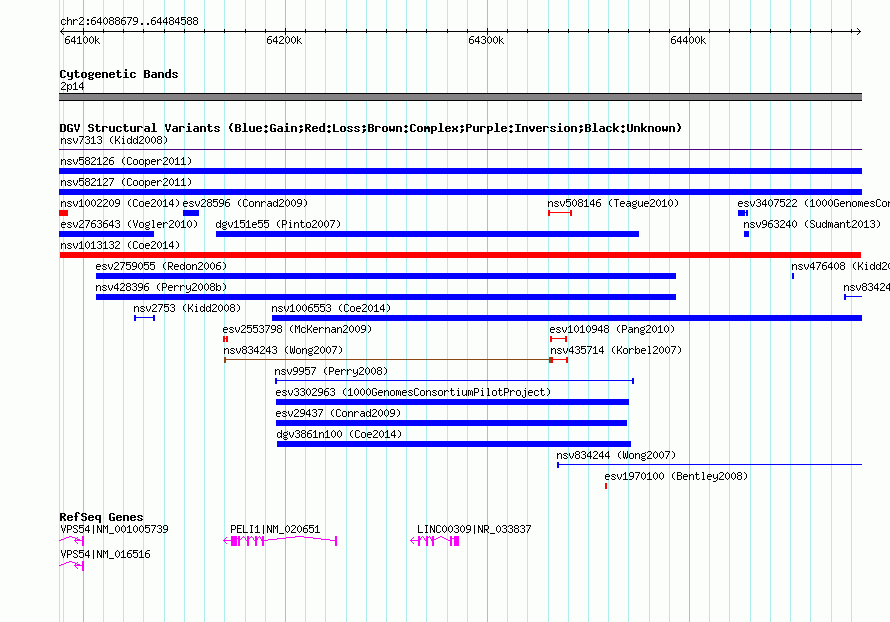Select the nsv582127 (Cooper2011) blue bar
The width and height of the screenshot is (890, 622).
460,192
